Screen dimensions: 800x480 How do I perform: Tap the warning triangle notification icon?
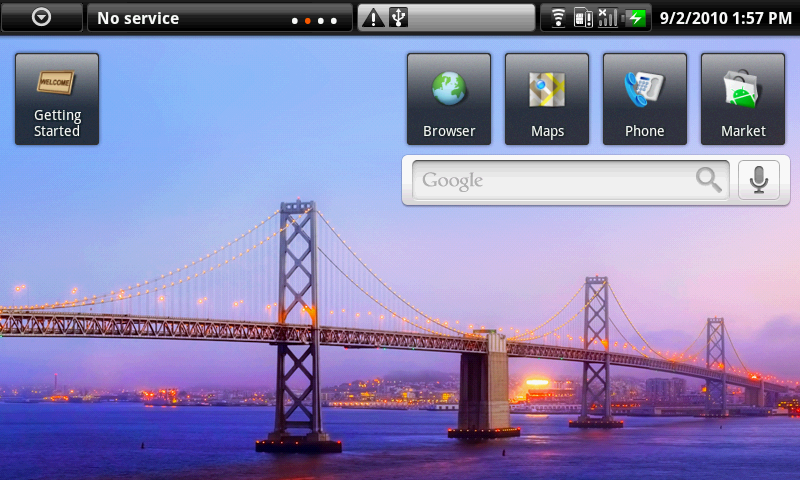373,18
